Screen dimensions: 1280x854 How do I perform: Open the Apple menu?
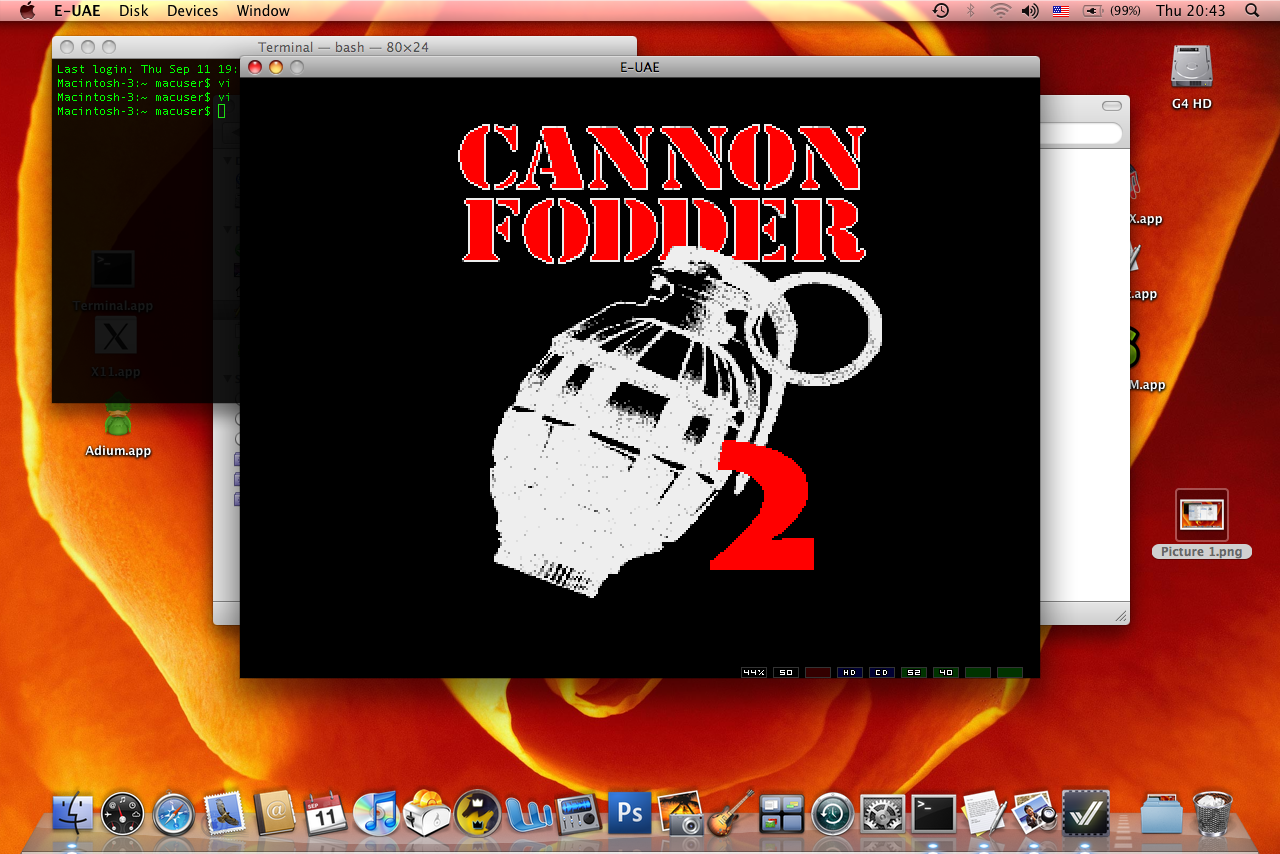click(x=27, y=11)
